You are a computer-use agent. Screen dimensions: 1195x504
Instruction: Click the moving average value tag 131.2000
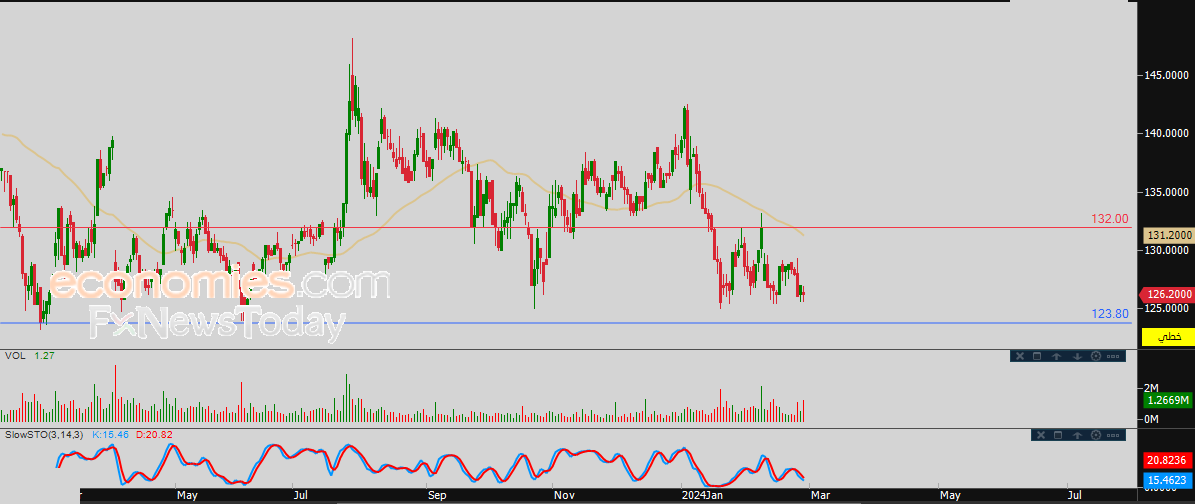point(1168,237)
